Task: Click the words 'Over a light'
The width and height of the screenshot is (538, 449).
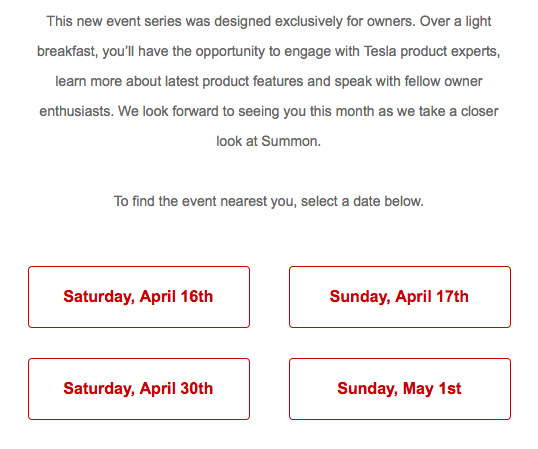Action: tap(456, 21)
